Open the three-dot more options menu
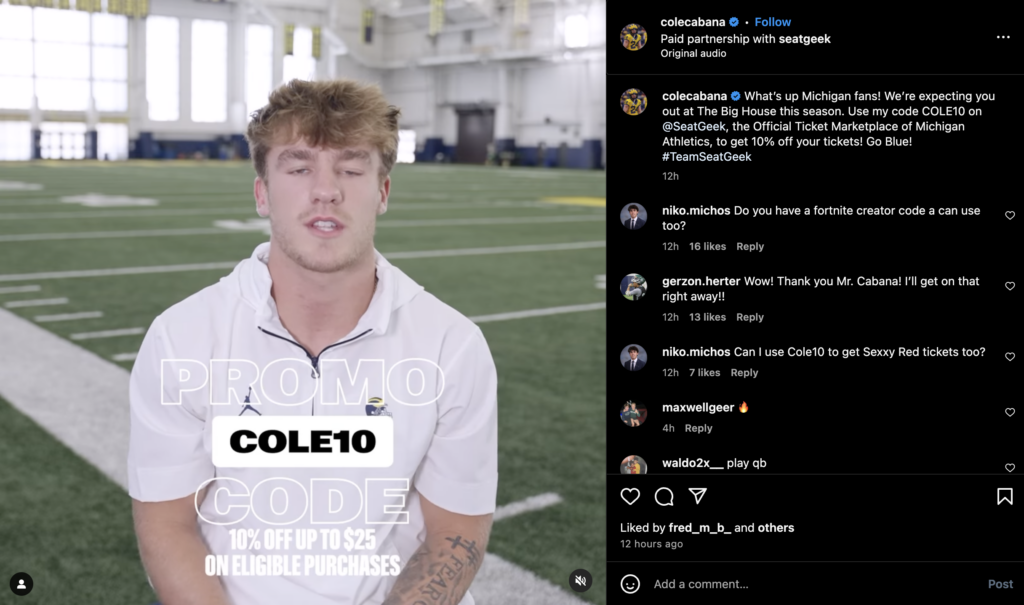 [1003, 37]
